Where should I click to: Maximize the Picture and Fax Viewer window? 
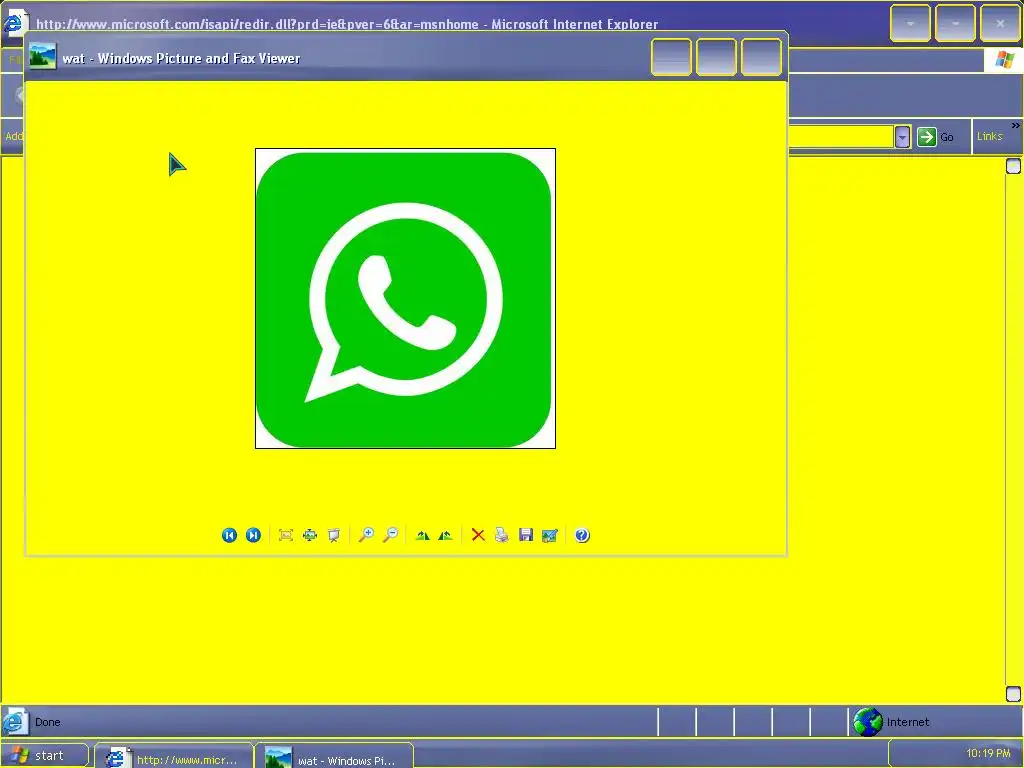[x=716, y=57]
